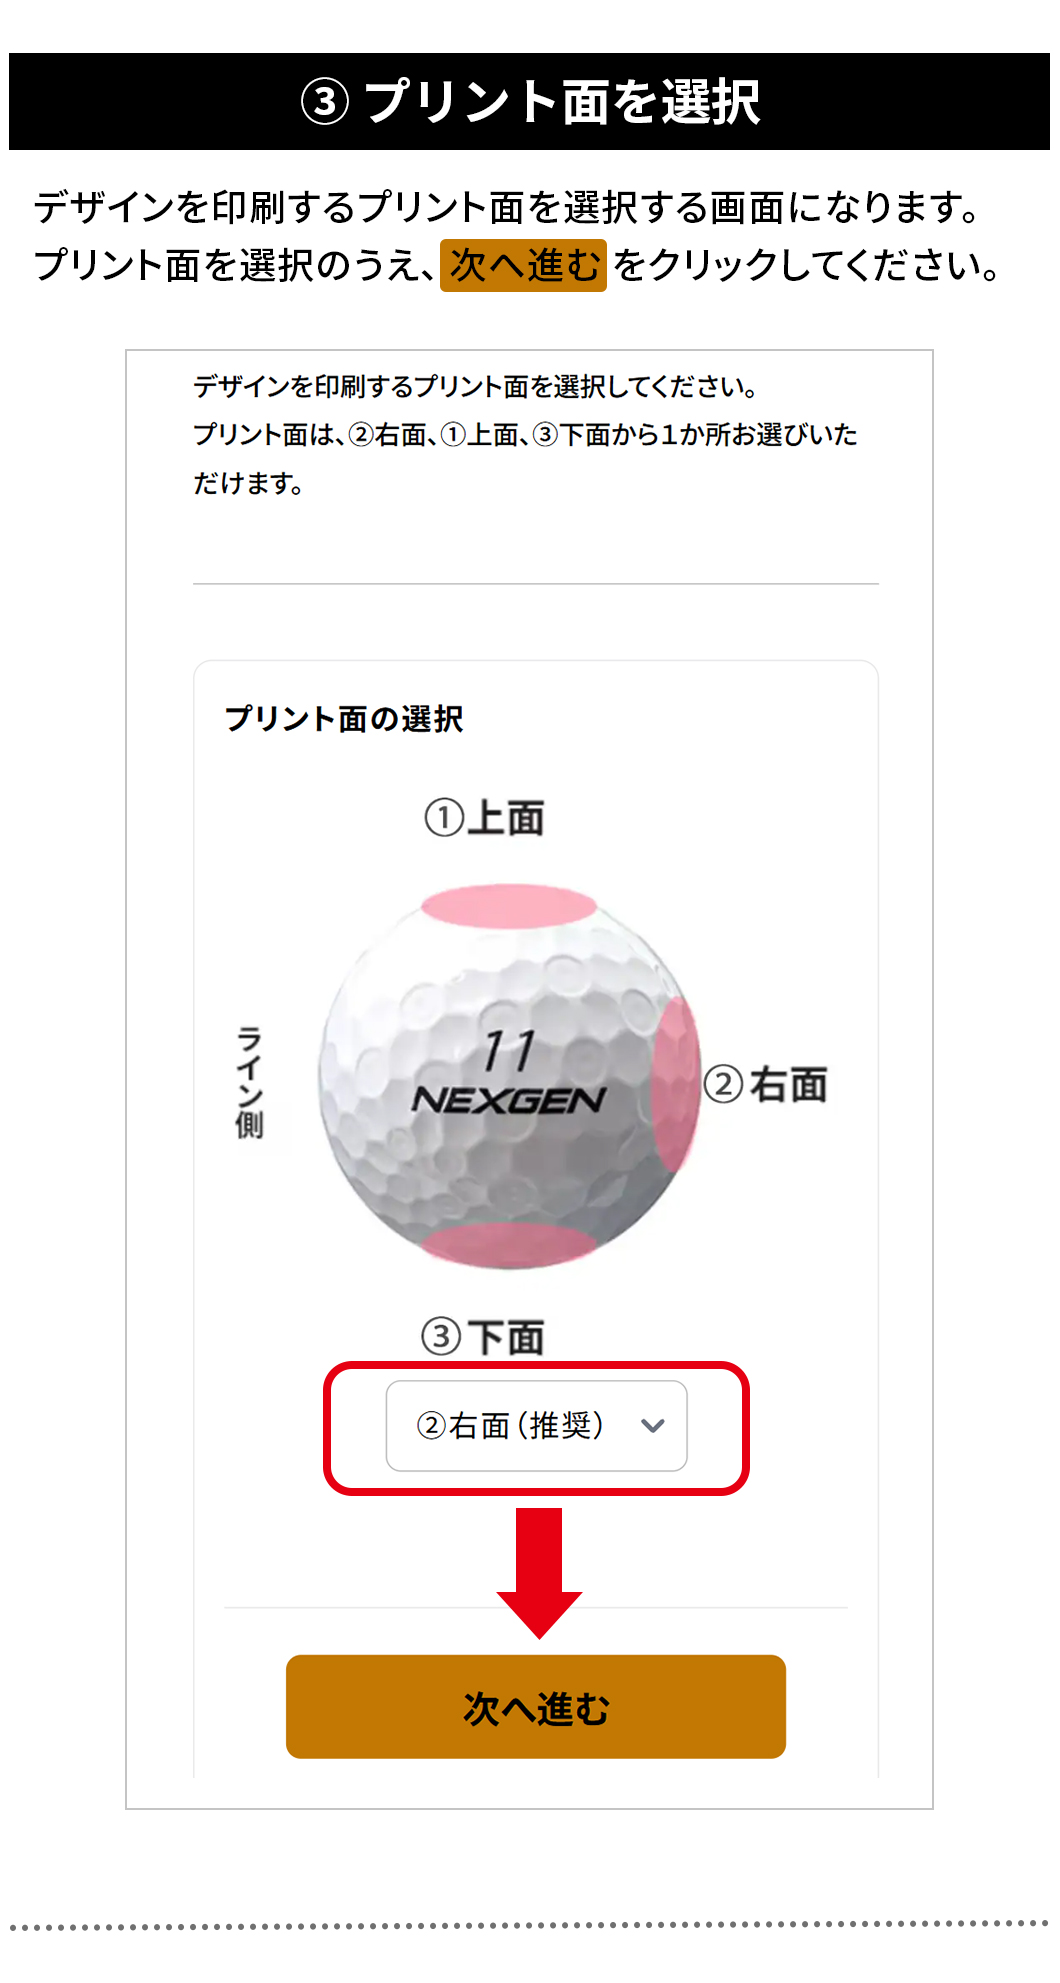Select the ③下面 label below the ball

483,1337
